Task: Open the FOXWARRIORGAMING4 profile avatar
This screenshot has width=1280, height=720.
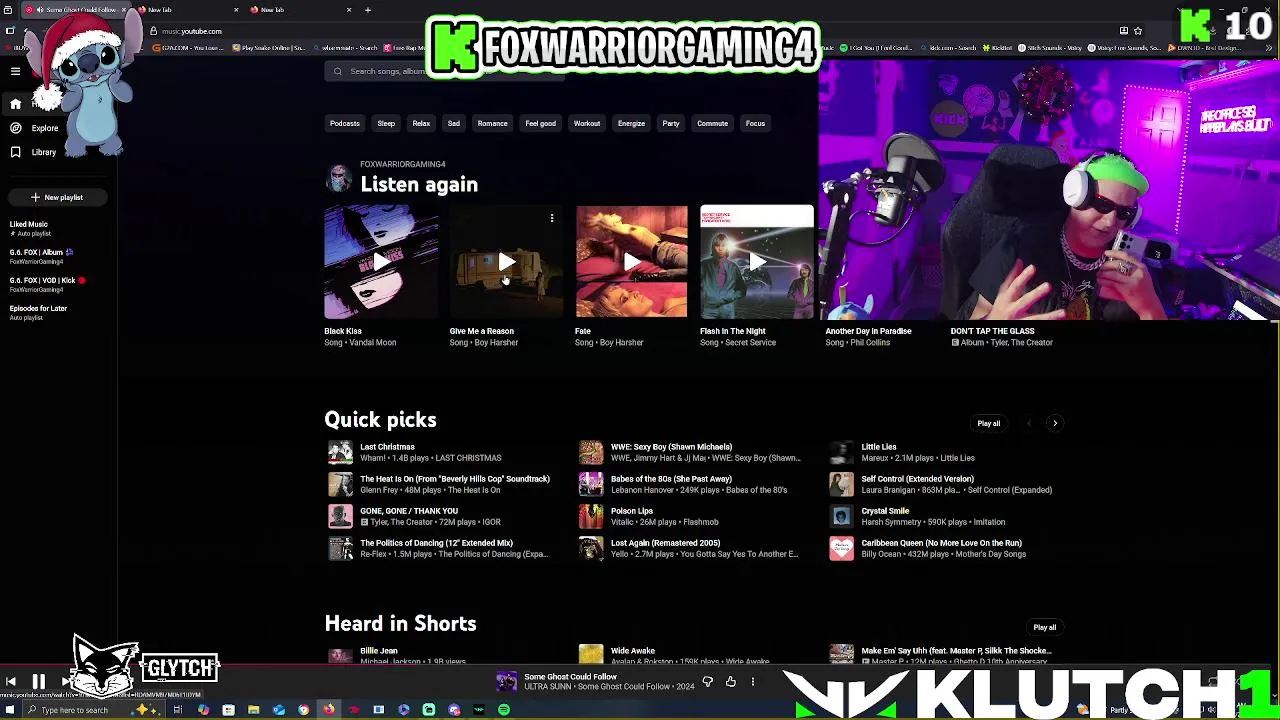Action: 339,178
